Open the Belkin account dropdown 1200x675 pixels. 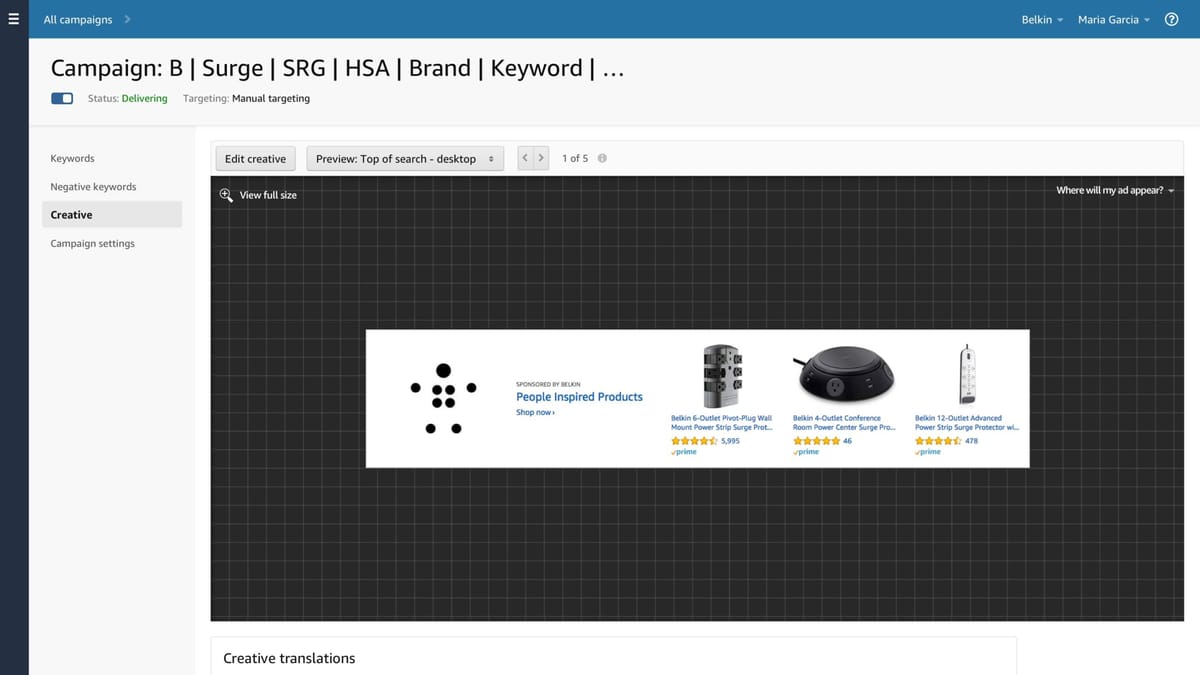click(x=1040, y=19)
